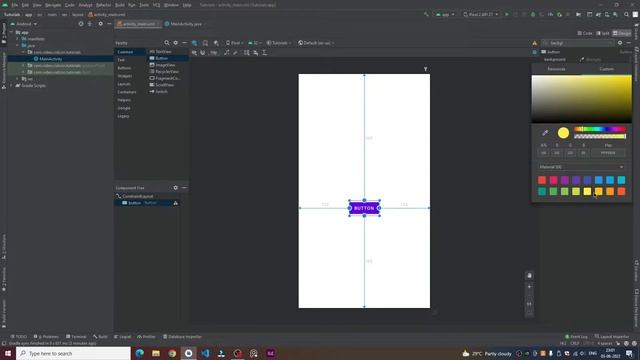Open the File menu
Screen dimensions: 640x360
15,5
